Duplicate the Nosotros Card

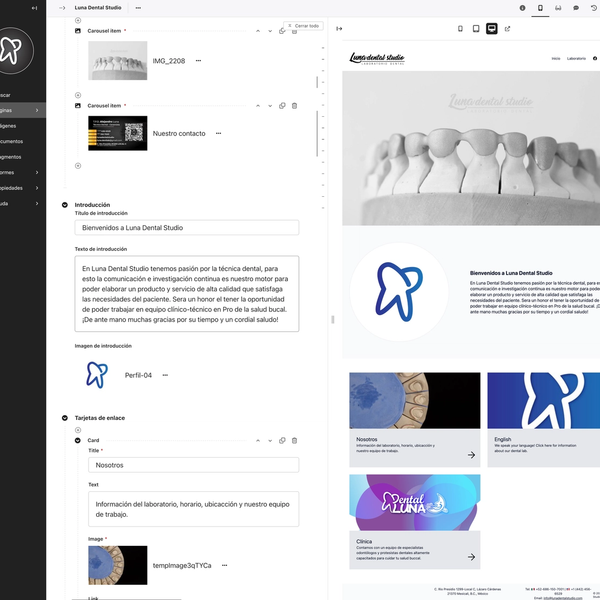coord(282,440)
